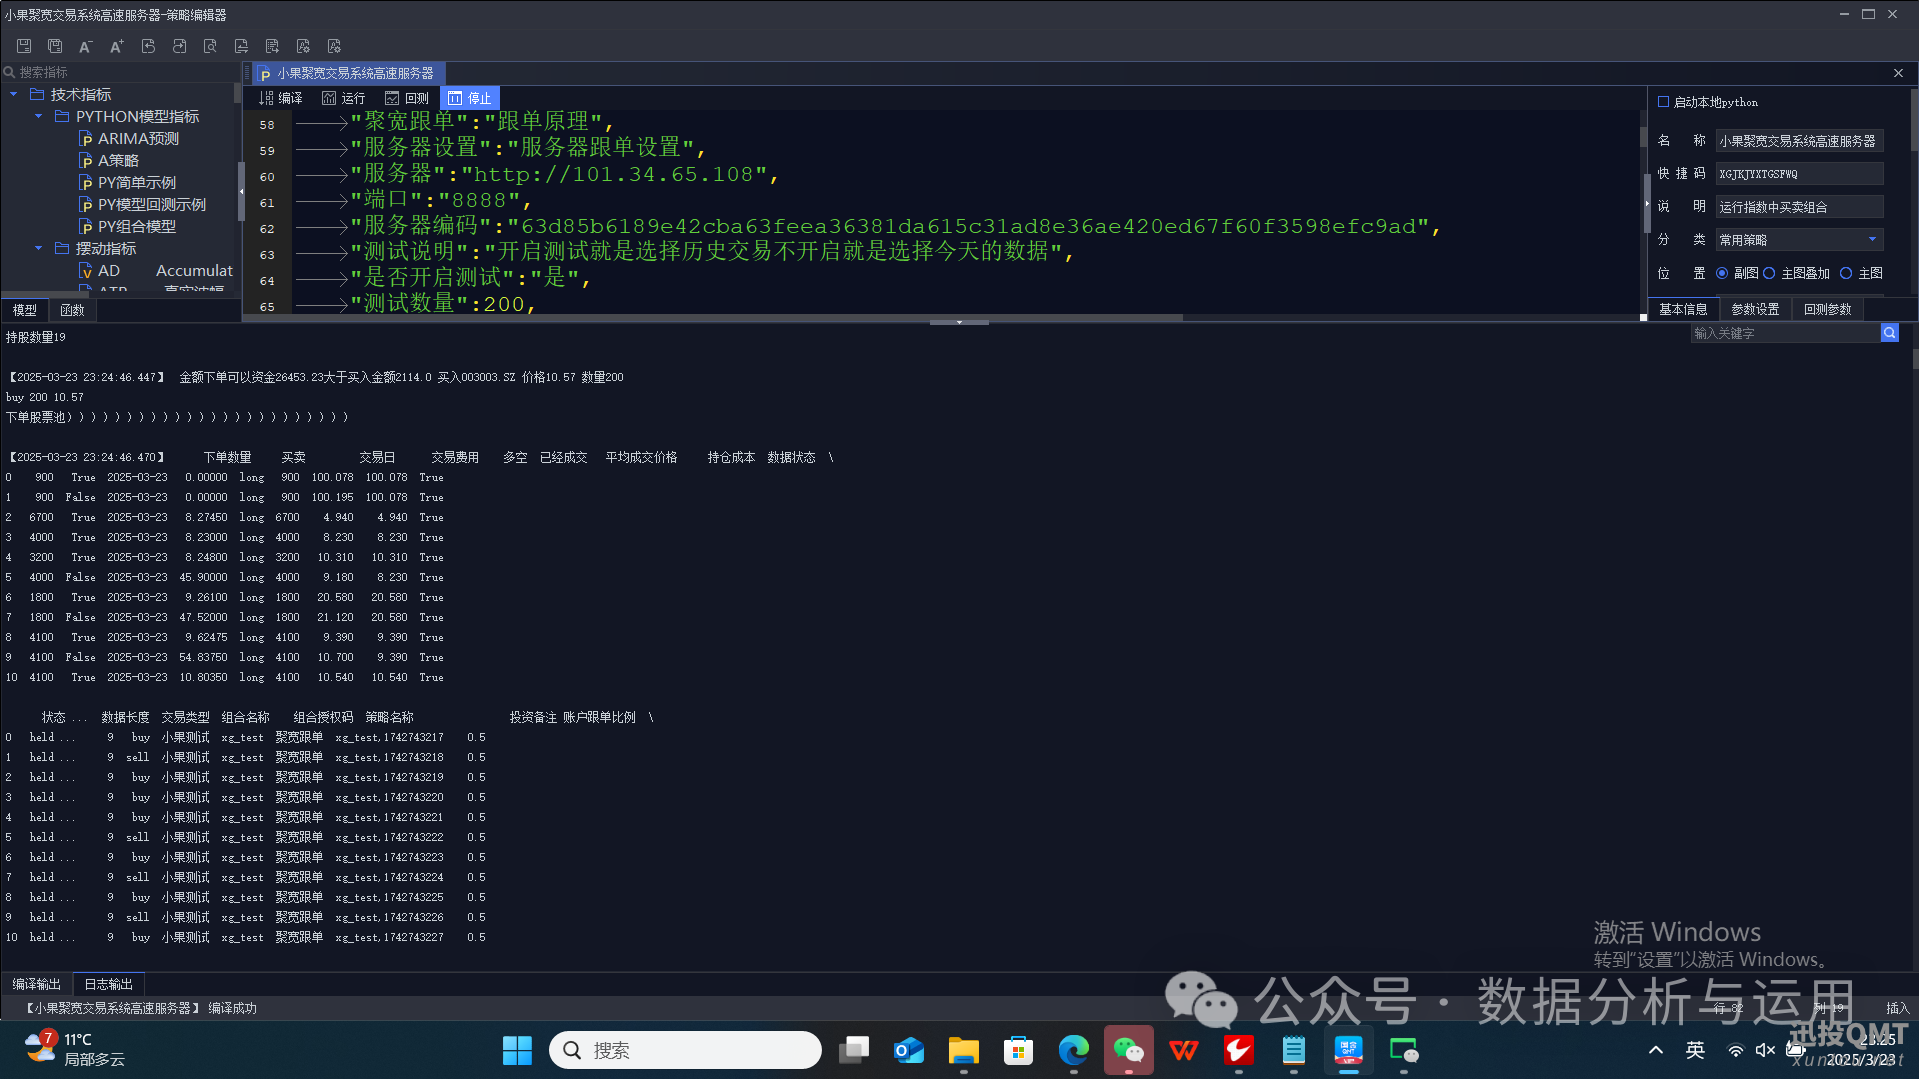Switch to the 参数设置 tab
Viewport: 1919px width, 1079px height.
(x=1755, y=309)
